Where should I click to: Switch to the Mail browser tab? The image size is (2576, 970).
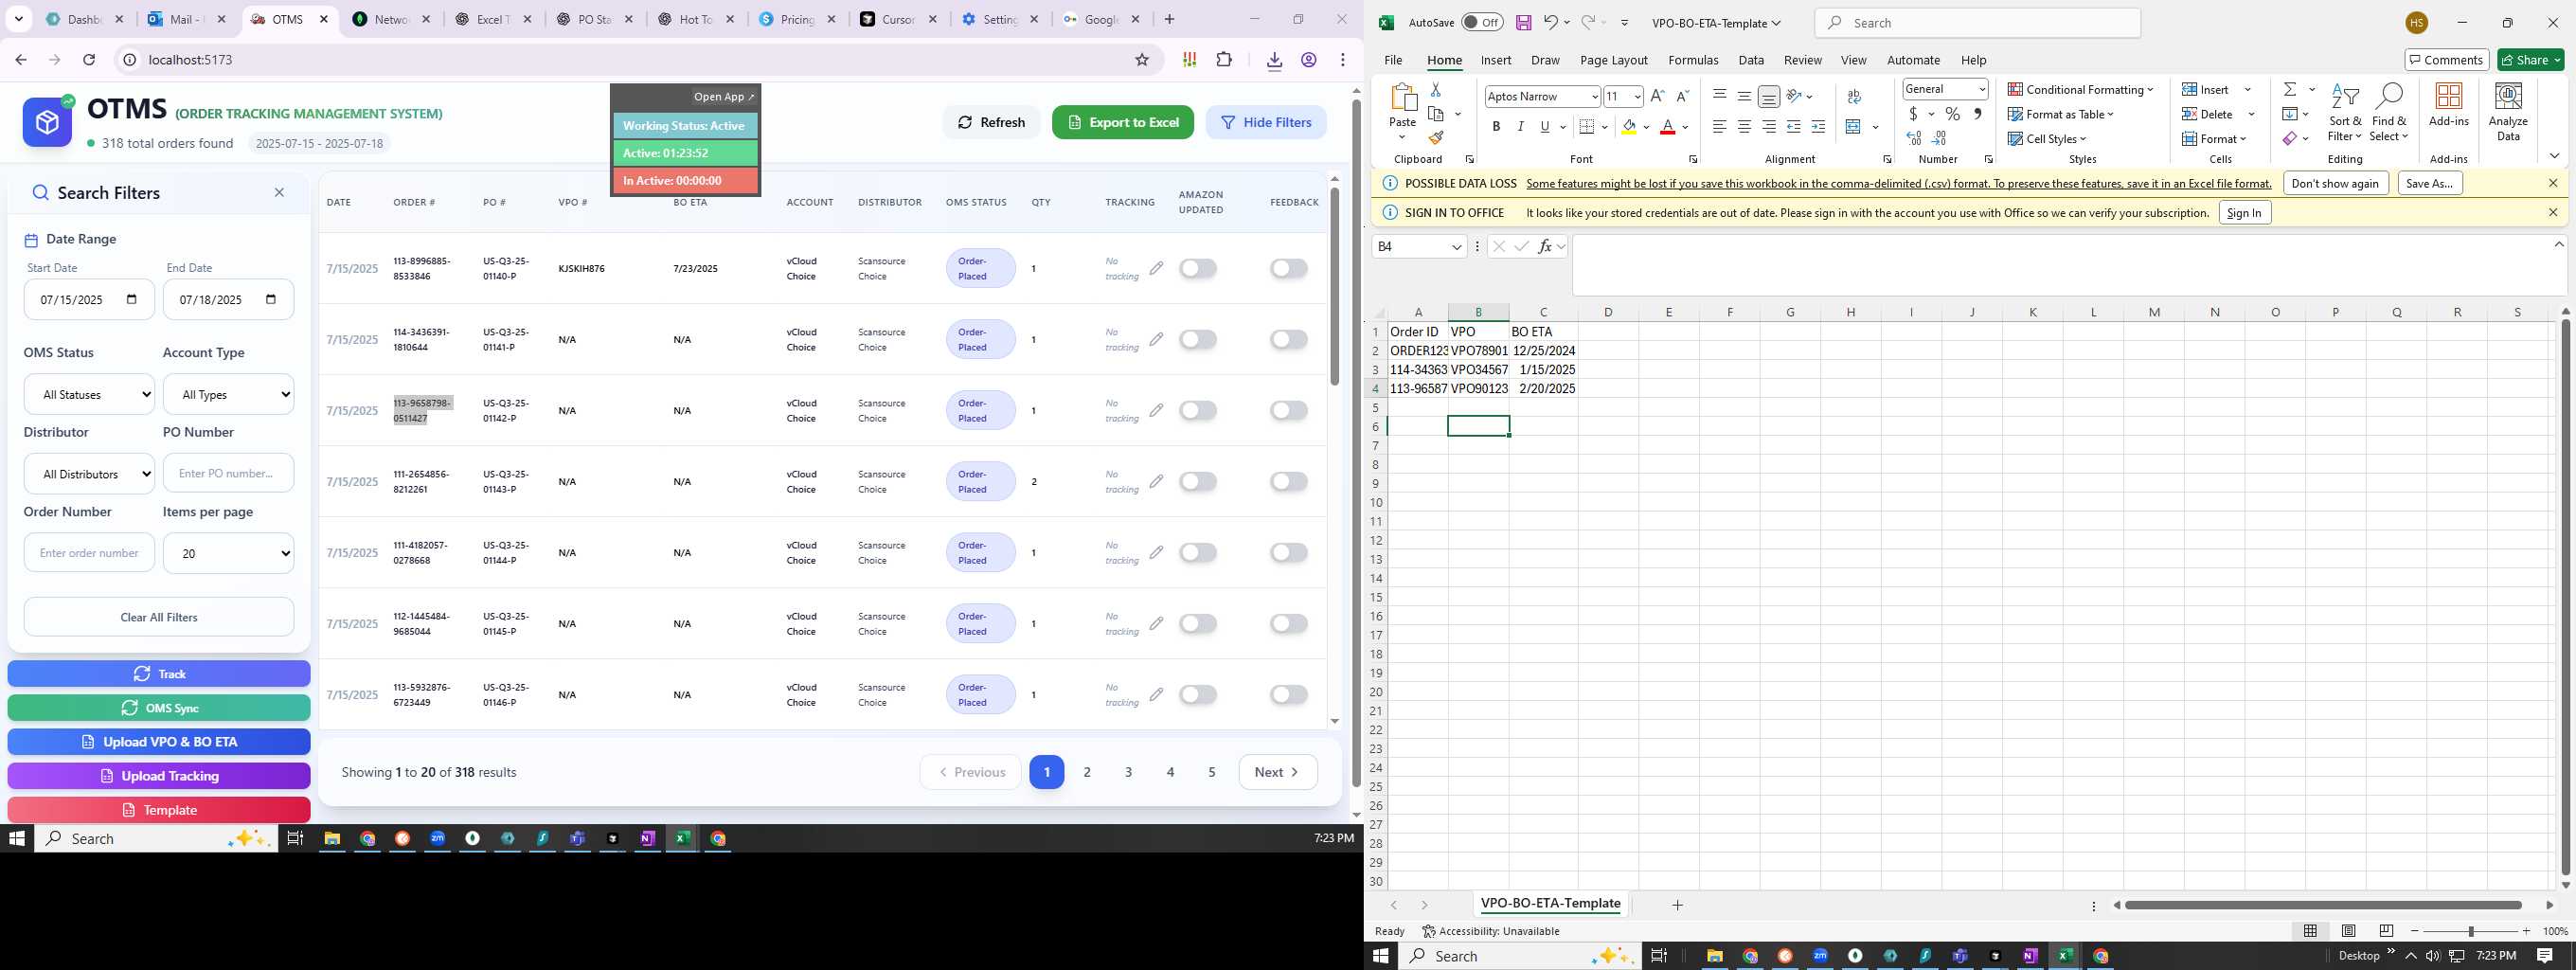[187, 19]
